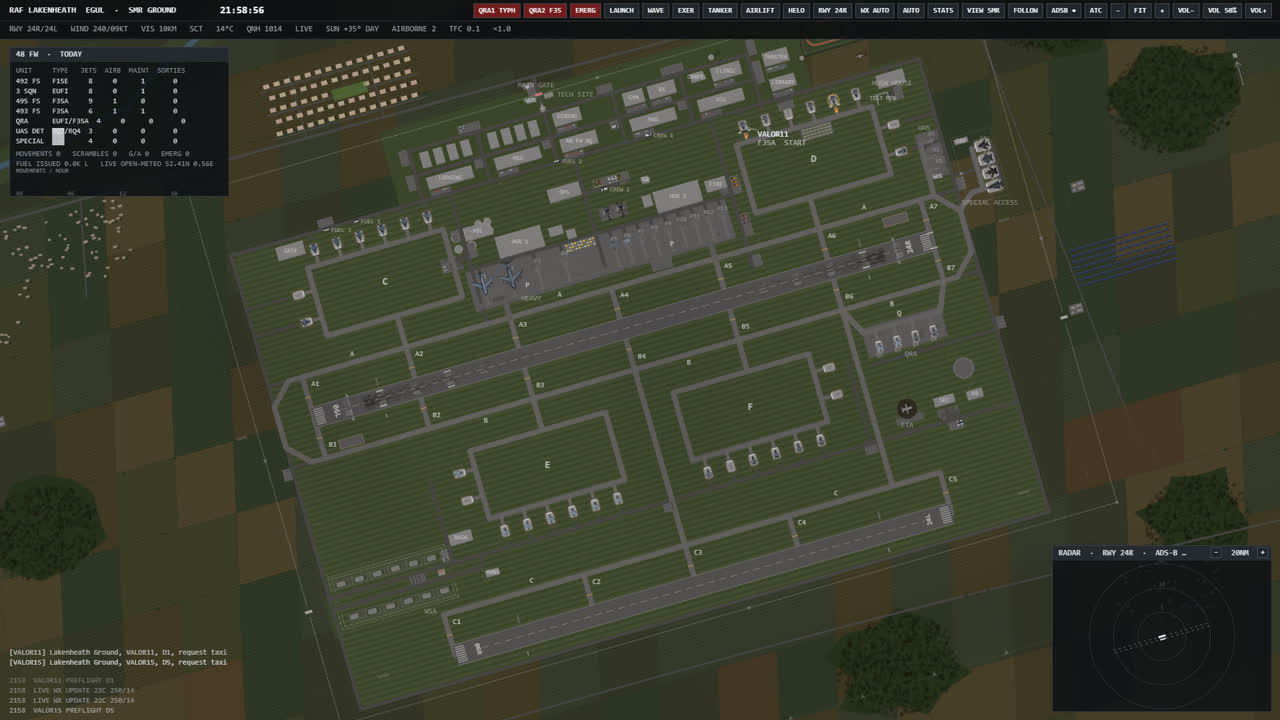This screenshot has width=1280, height=720.
Task: Show the STATS panel
Action: pyautogui.click(x=942, y=10)
